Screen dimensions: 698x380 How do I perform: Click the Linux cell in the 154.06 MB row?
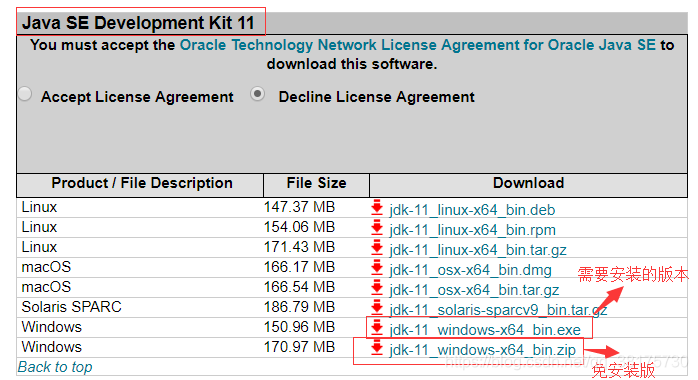[39, 227]
